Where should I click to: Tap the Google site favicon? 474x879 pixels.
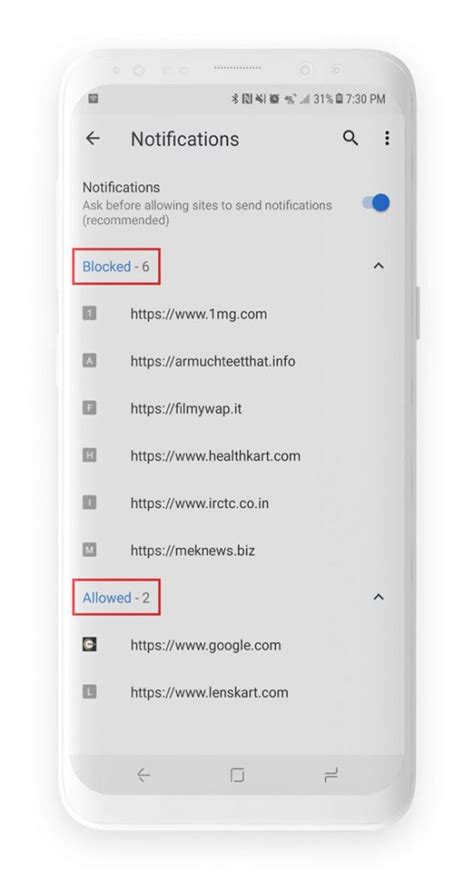point(90,645)
